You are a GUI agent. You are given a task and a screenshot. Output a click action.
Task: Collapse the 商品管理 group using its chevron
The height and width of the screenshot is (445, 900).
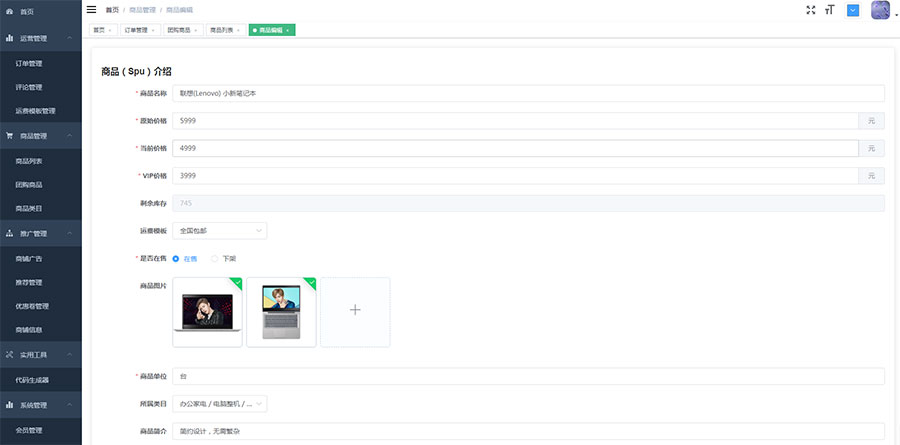[69, 136]
